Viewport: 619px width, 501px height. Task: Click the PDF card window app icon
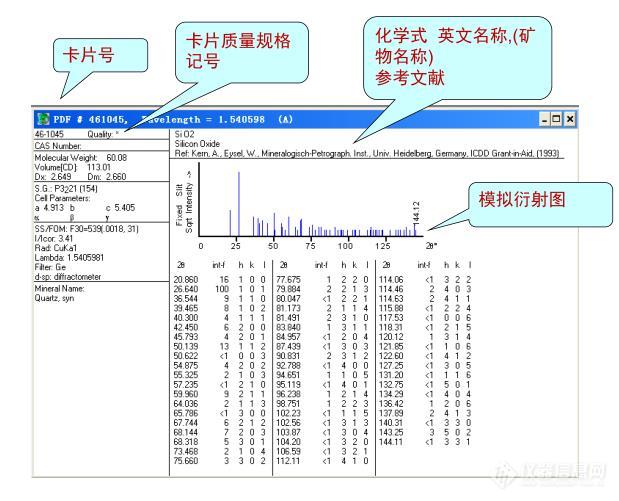pos(43,119)
